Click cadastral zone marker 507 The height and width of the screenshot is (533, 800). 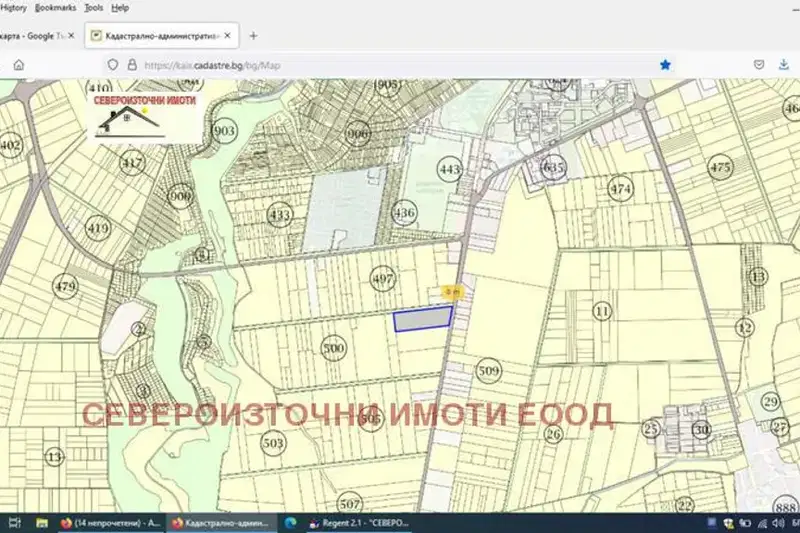point(349,504)
